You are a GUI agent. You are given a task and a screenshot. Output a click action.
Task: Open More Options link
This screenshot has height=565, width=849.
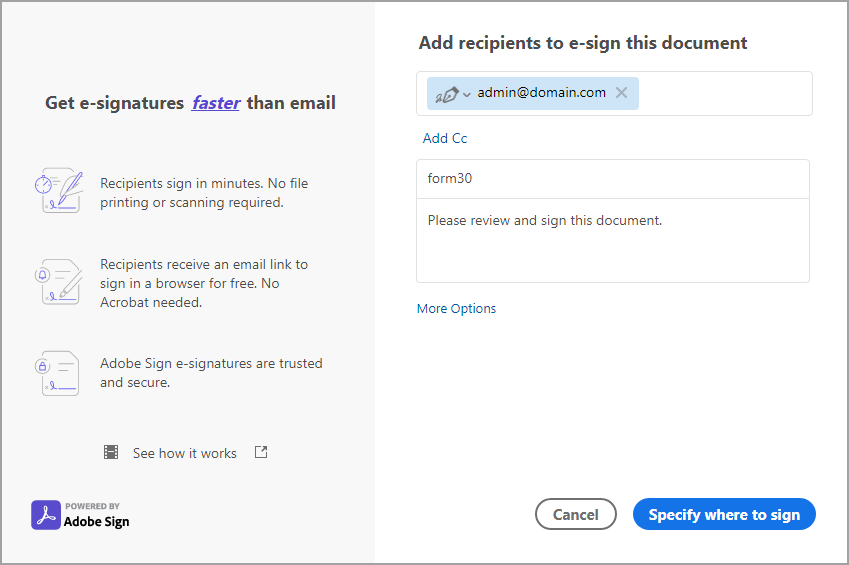point(456,309)
